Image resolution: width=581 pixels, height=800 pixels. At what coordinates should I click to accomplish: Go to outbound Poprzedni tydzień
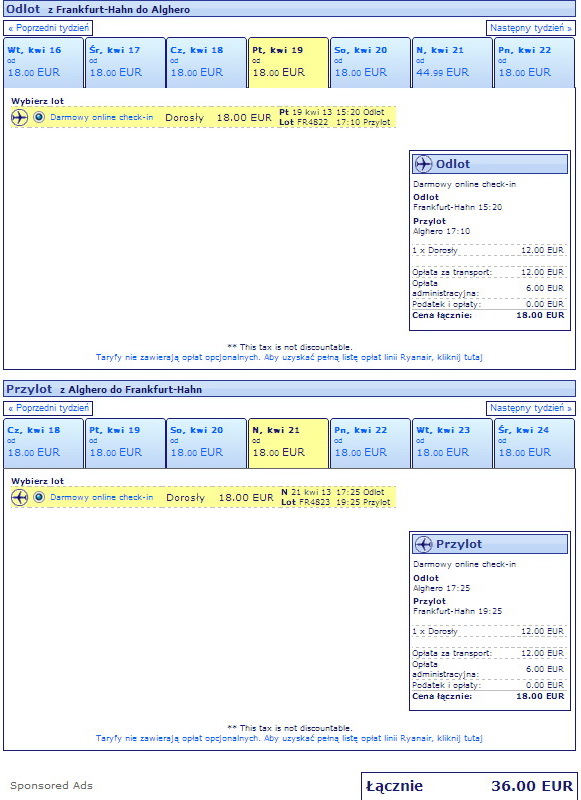(x=48, y=28)
